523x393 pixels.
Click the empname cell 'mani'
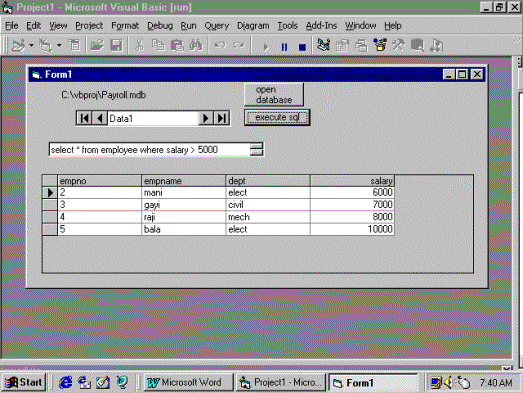[x=184, y=192]
